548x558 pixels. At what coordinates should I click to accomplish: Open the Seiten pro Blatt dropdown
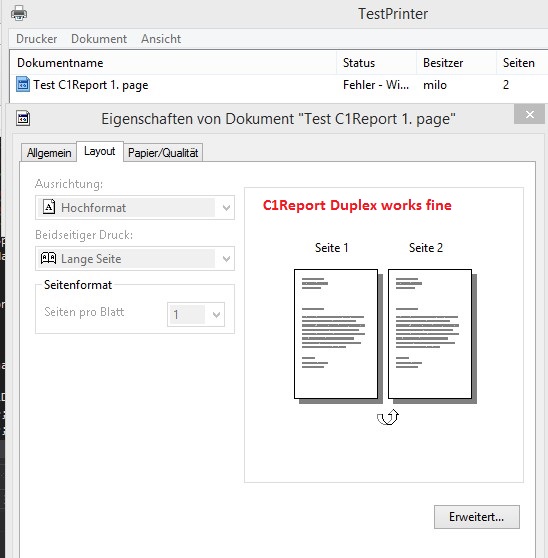(x=196, y=314)
